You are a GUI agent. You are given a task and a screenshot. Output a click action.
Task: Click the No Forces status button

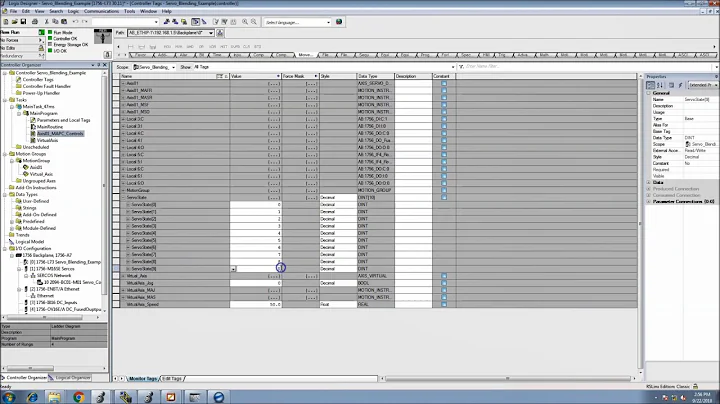coord(22,40)
